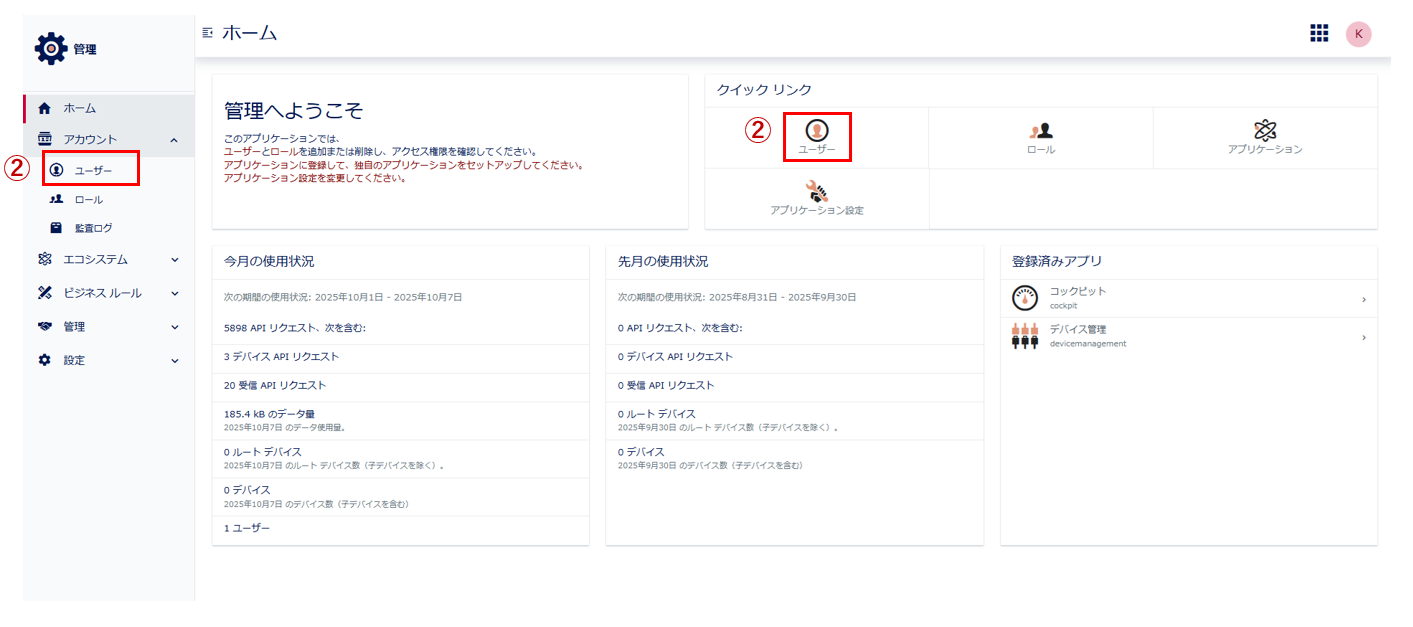Open the application switcher grid icon
Viewport: 1413px width, 627px height.
[x=1319, y=33]
